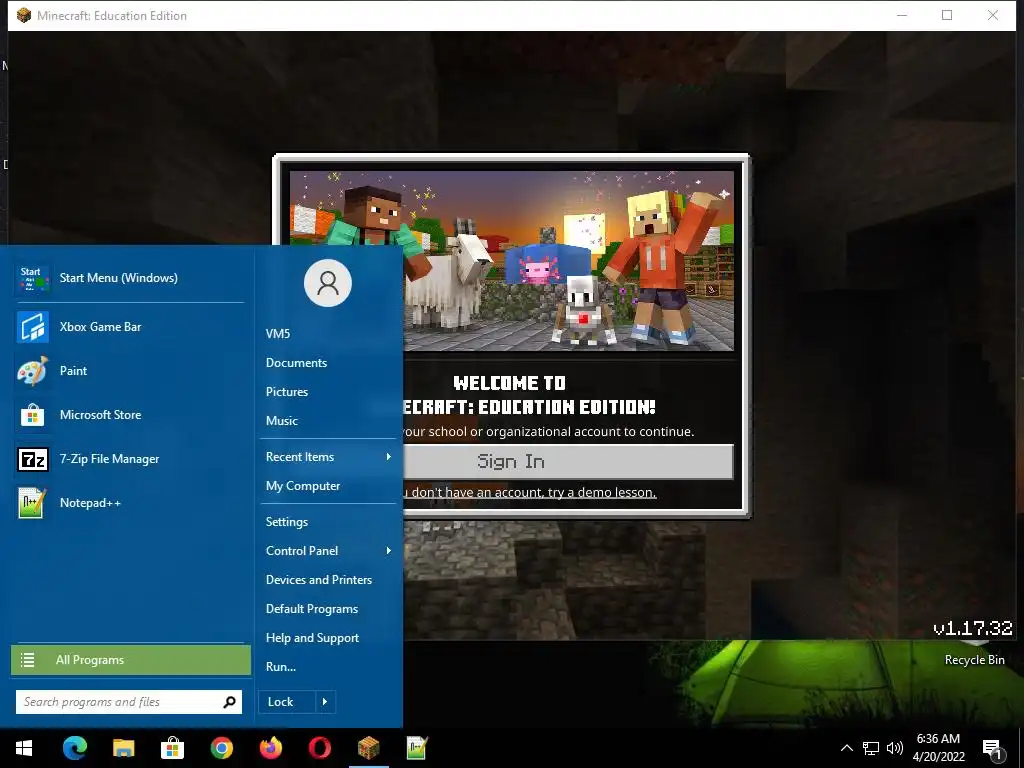Minimize the Minecraft: Education Edition window
Image resolution: width=1024 pixels, height=768 pixels.
tap(902, 15)
